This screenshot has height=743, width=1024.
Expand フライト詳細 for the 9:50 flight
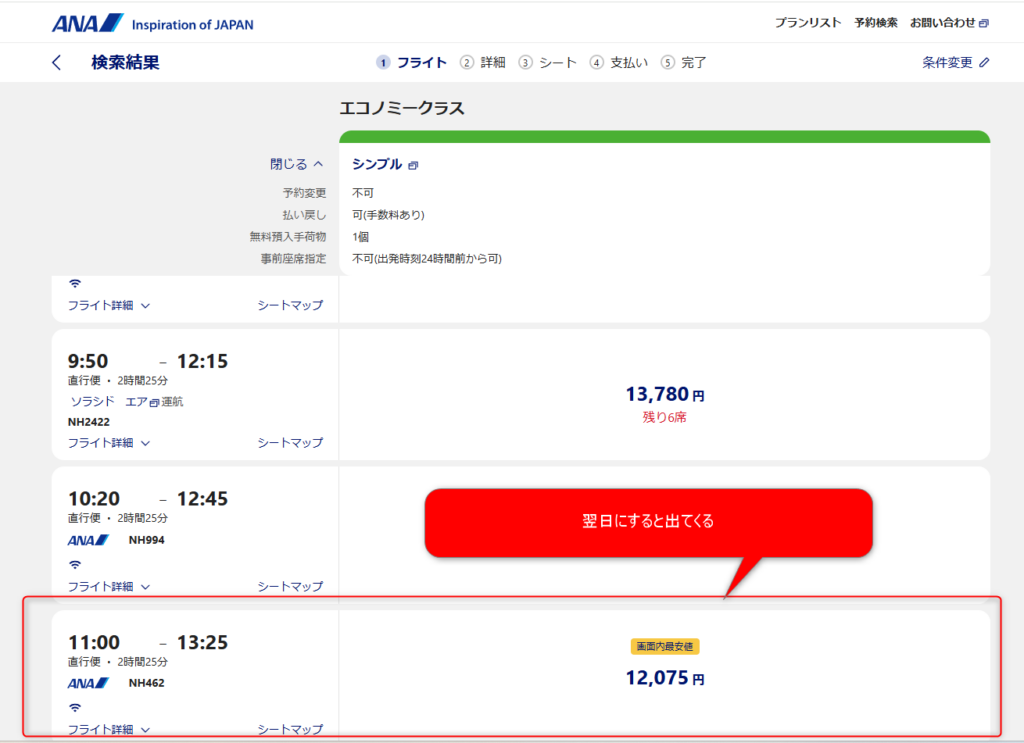[x=108, y=442]
